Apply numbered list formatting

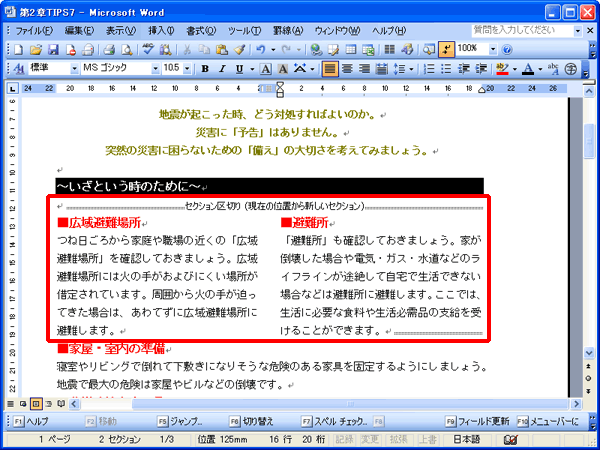coord(429,69)
